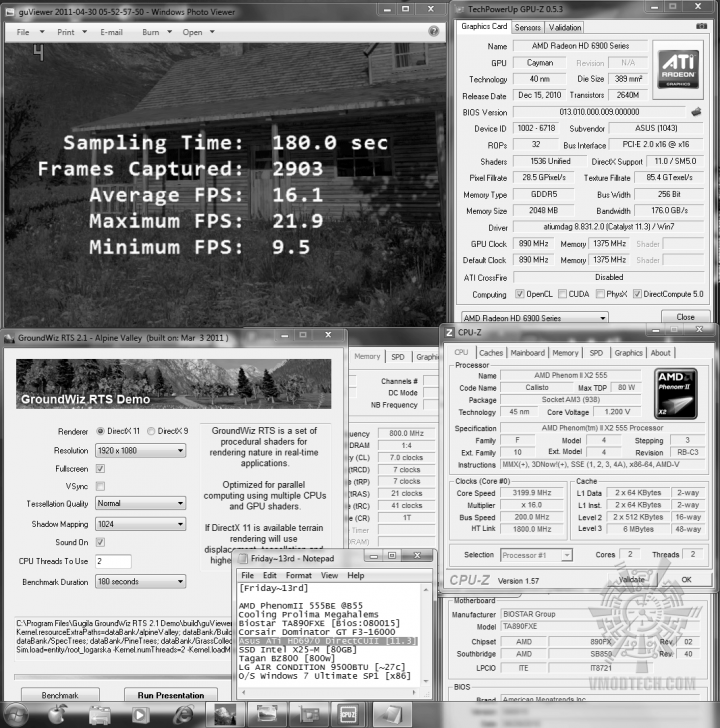Viewport: 720px width, 728px height.
Task: Click Photo Viewer title bar icon
Action: 10,12
